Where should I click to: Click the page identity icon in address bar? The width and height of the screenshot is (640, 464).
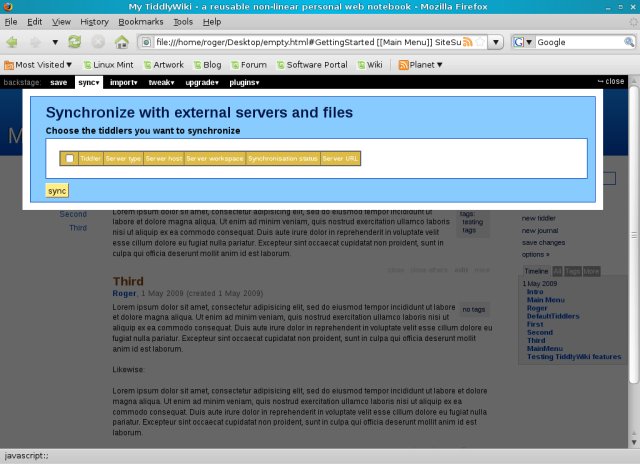pyautogui.click(x=147, y=42)
